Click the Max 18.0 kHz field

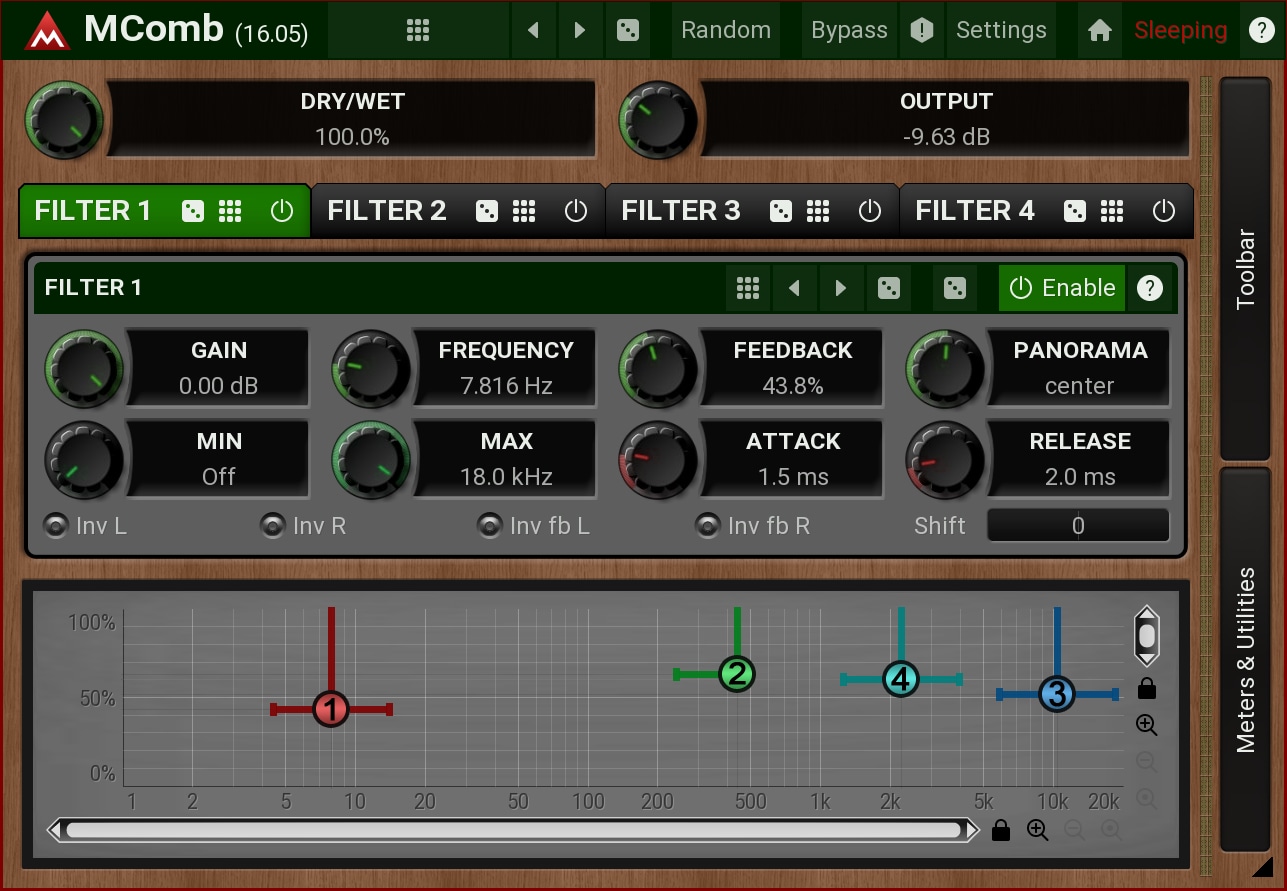(x=506, y=460)
